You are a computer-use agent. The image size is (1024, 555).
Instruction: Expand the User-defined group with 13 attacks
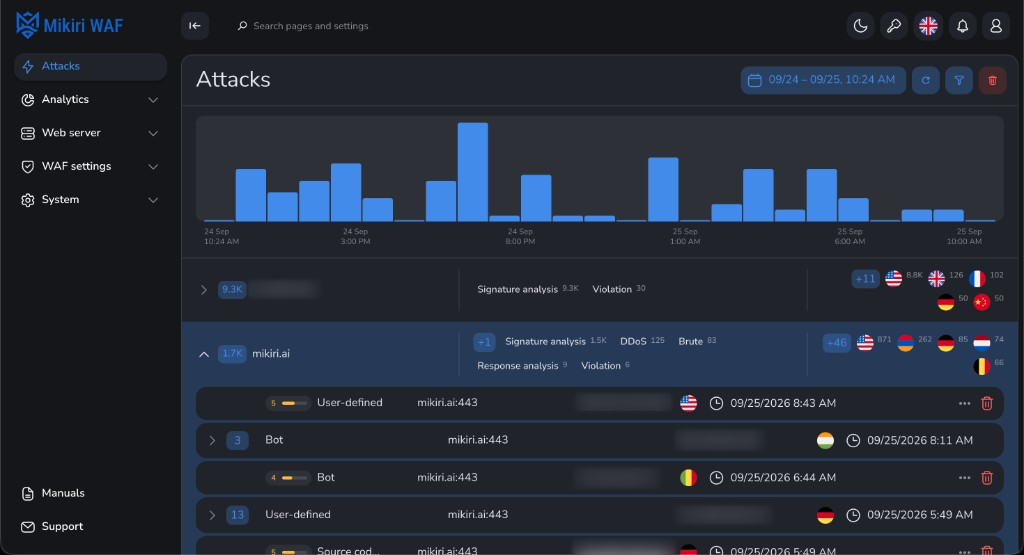coord(212,515)
